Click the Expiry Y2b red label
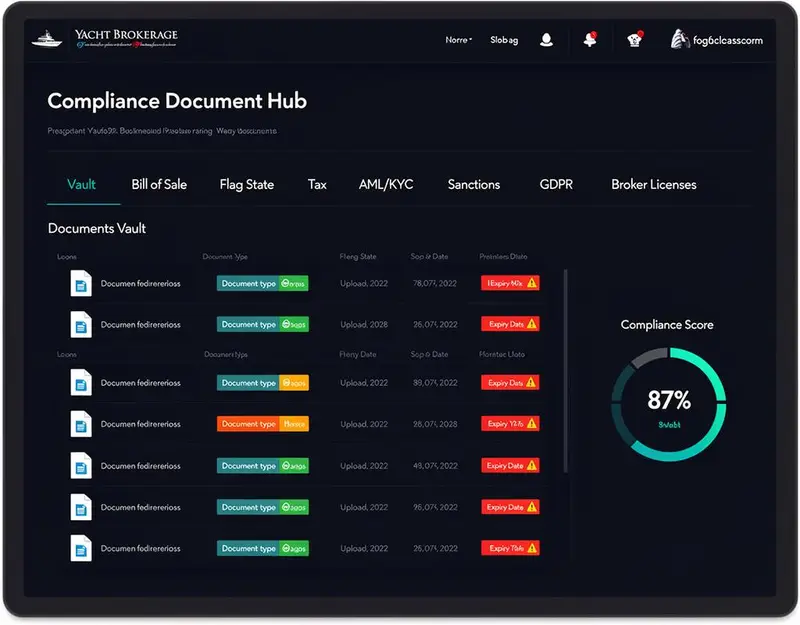 click(x=510, y=423)
